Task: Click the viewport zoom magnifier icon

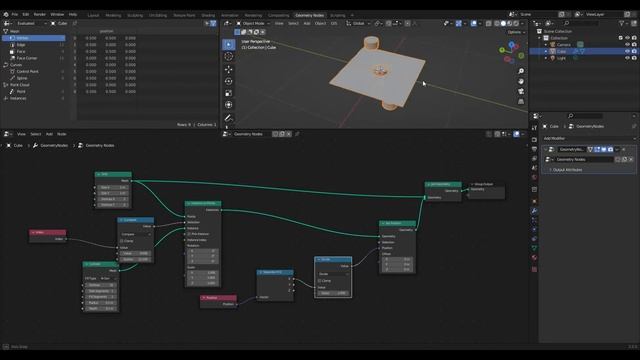Action: pos(521,71)
